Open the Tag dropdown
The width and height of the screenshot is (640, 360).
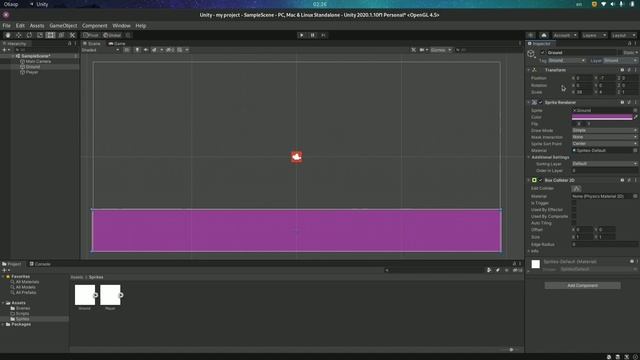coord(567,60)
